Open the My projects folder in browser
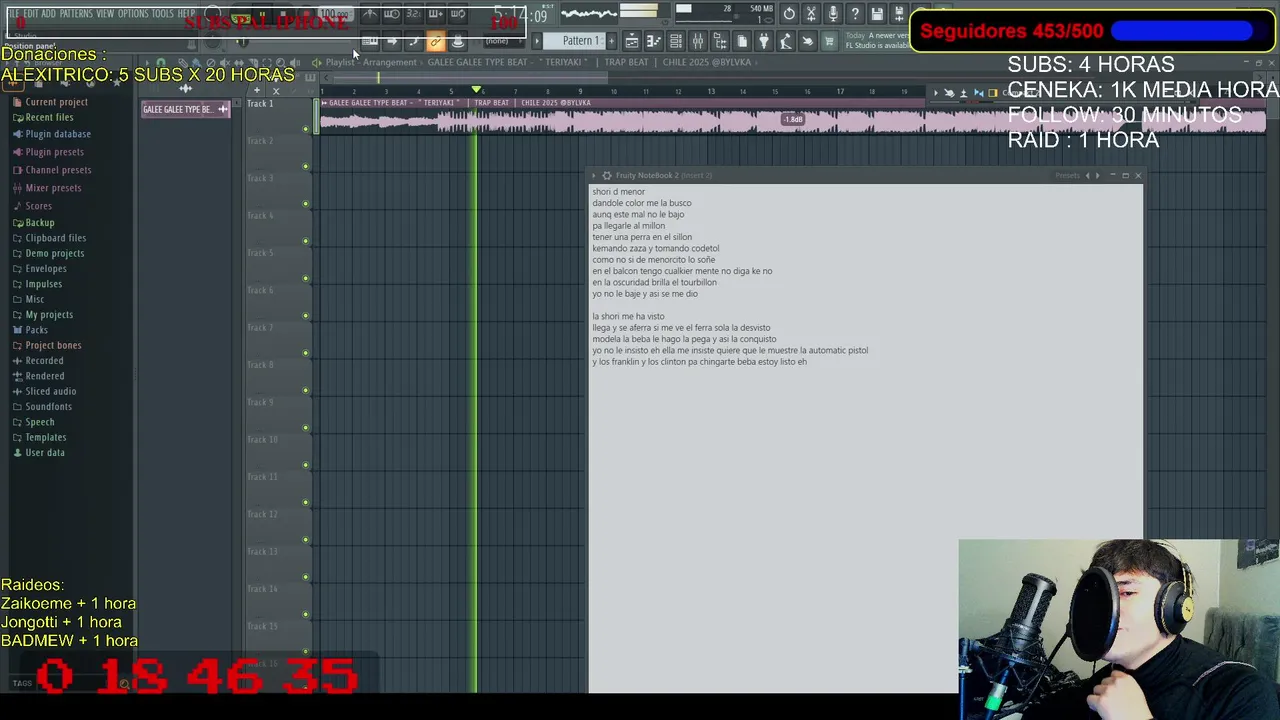The image size is (1280, 720). (49, 315)
